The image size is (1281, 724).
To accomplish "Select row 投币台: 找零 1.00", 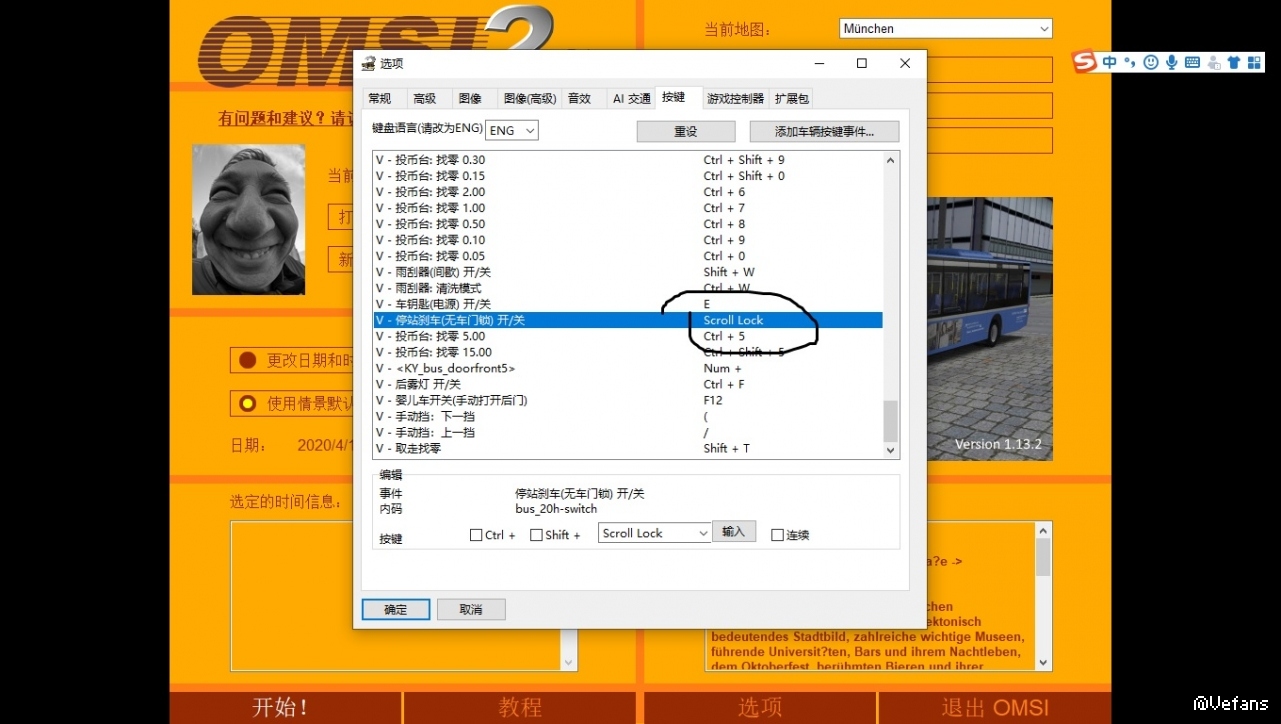I will tap(628, 208).
